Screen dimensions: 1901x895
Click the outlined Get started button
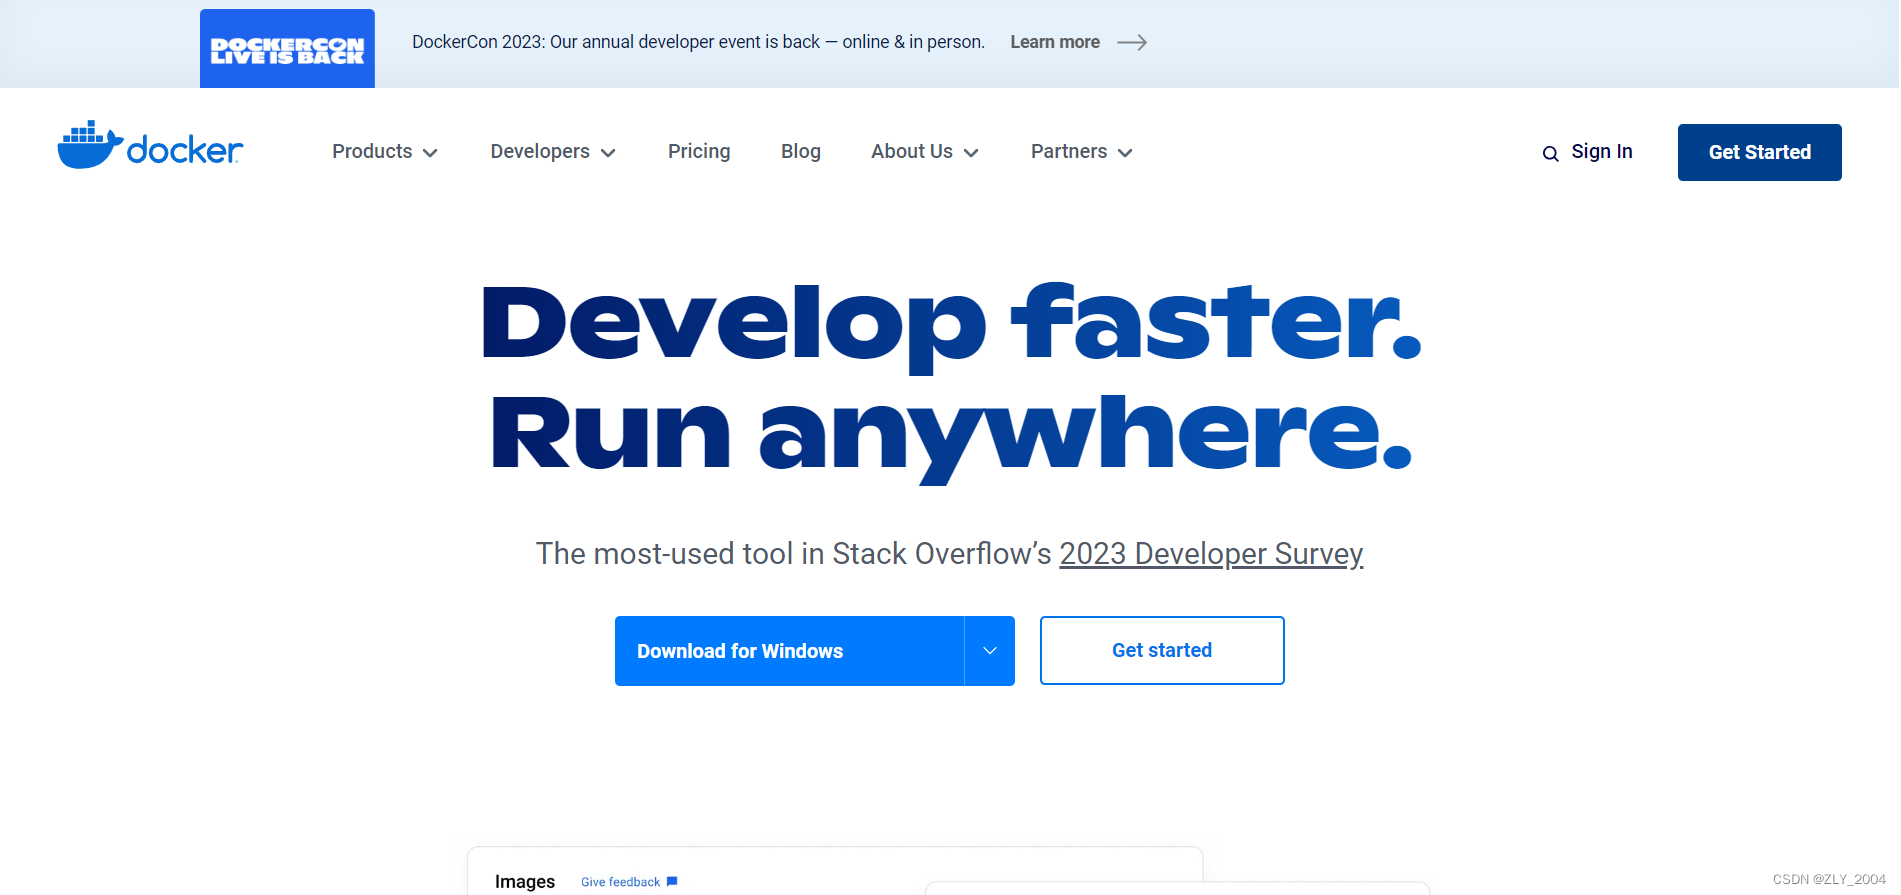pos(1162,650)
